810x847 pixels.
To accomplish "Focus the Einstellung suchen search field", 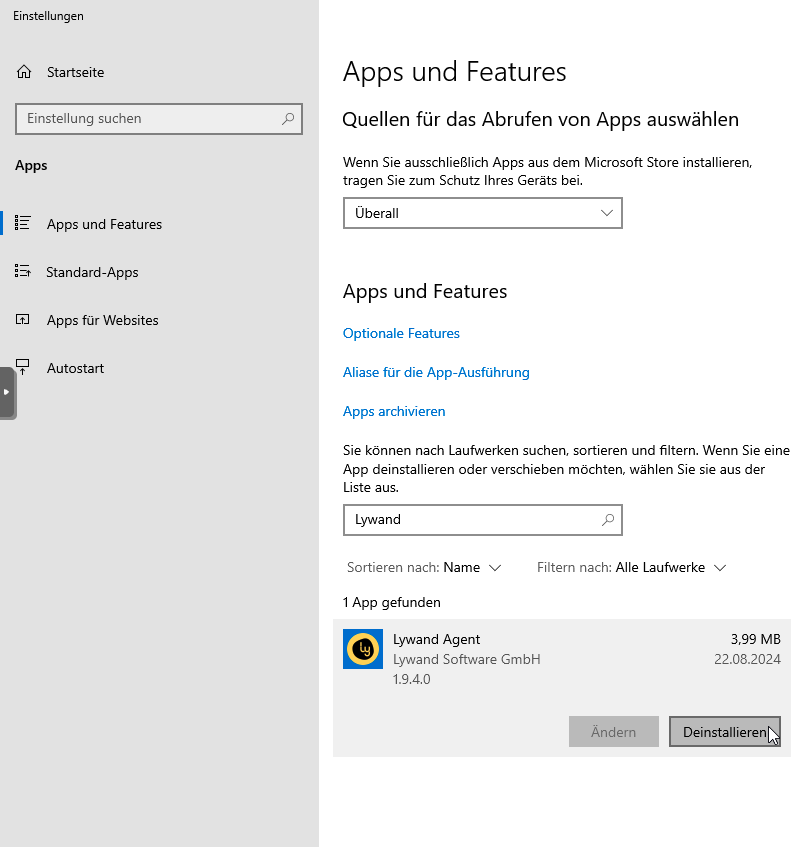I will [x=159, y=119].
